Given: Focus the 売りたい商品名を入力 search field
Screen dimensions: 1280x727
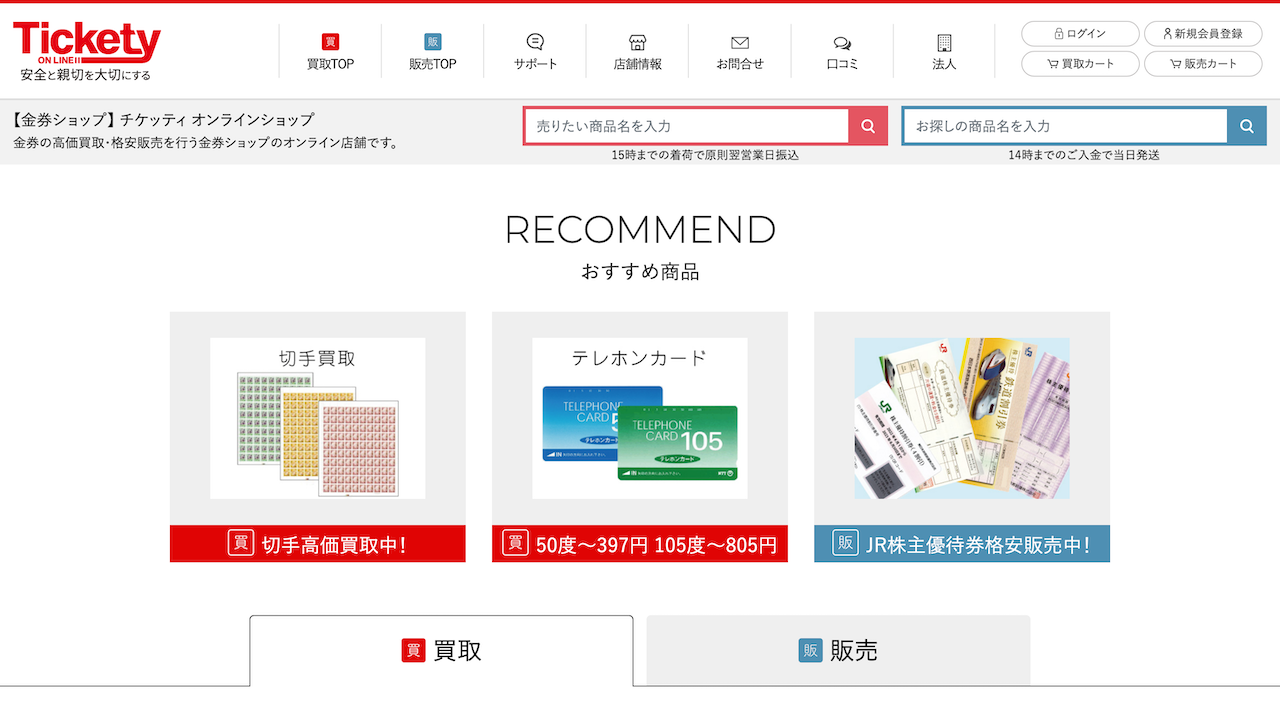Looking at the screenshot, I should (x=686, y=126).
